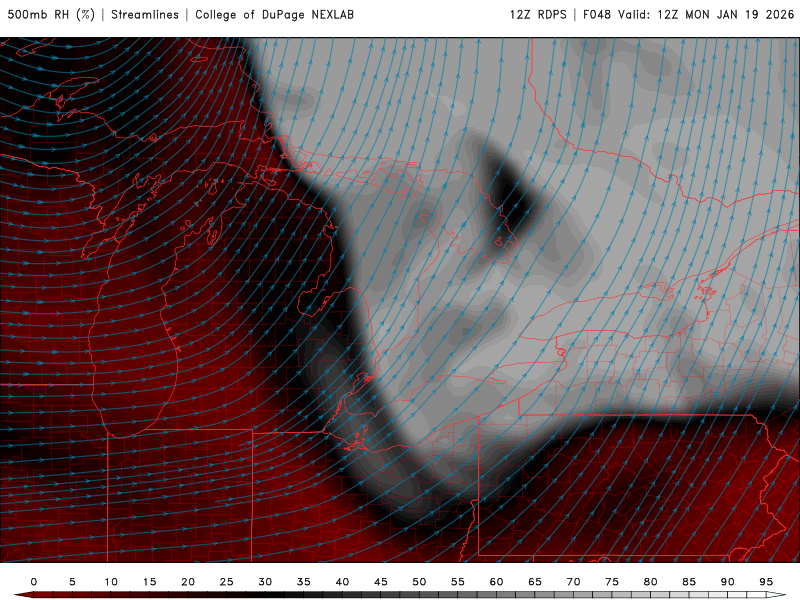The height and width of the screenshot is (600, 800).
Task: Click the '75' label on color scale
Action: (612, 582)
